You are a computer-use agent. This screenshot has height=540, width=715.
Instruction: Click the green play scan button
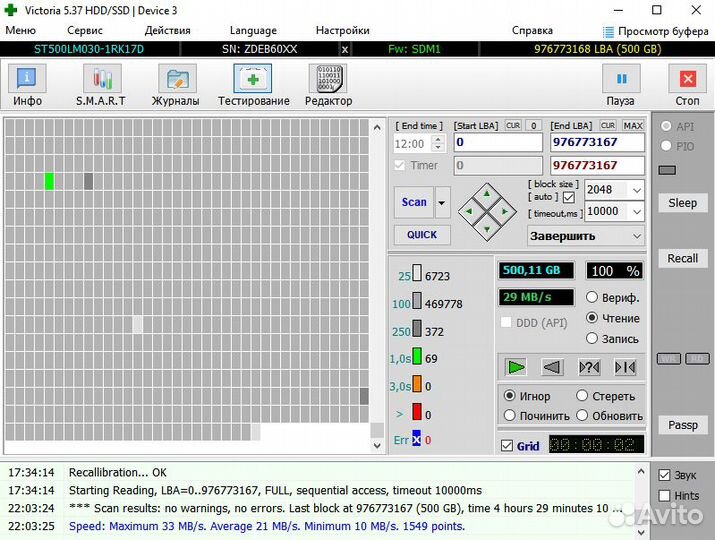516,367
